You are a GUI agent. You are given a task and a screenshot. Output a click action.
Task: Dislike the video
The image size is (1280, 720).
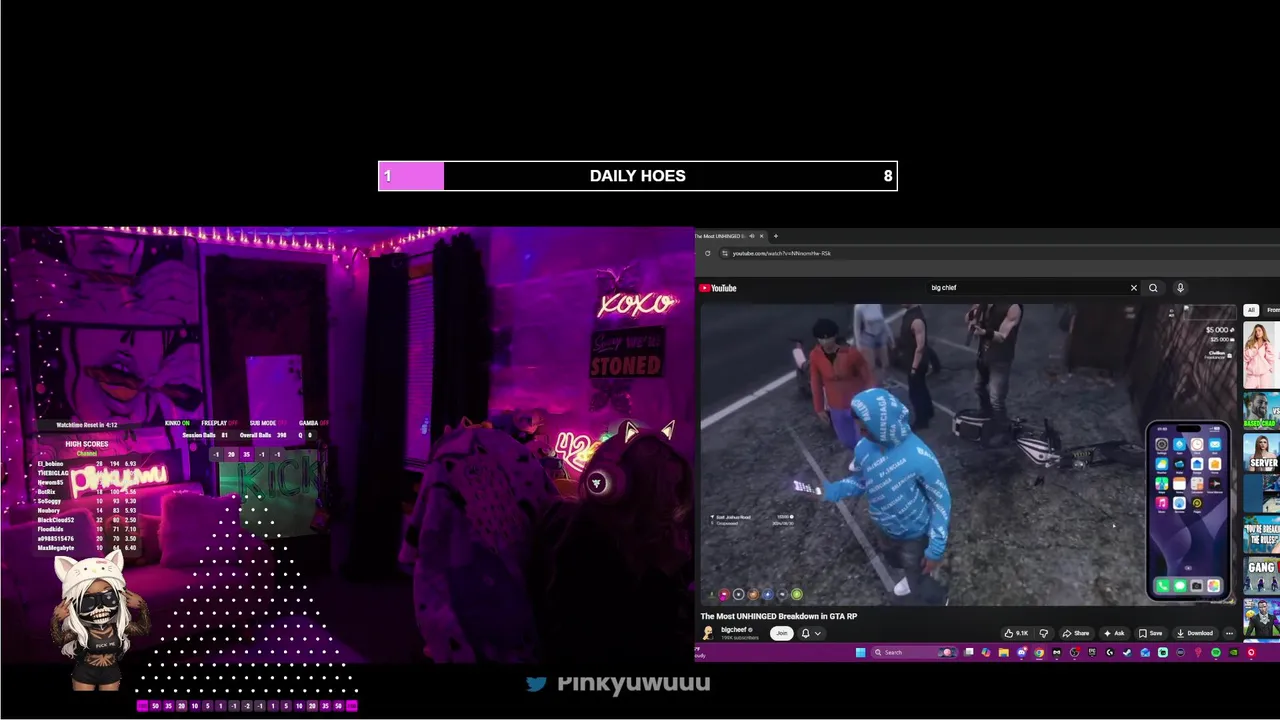(1044, 633)
